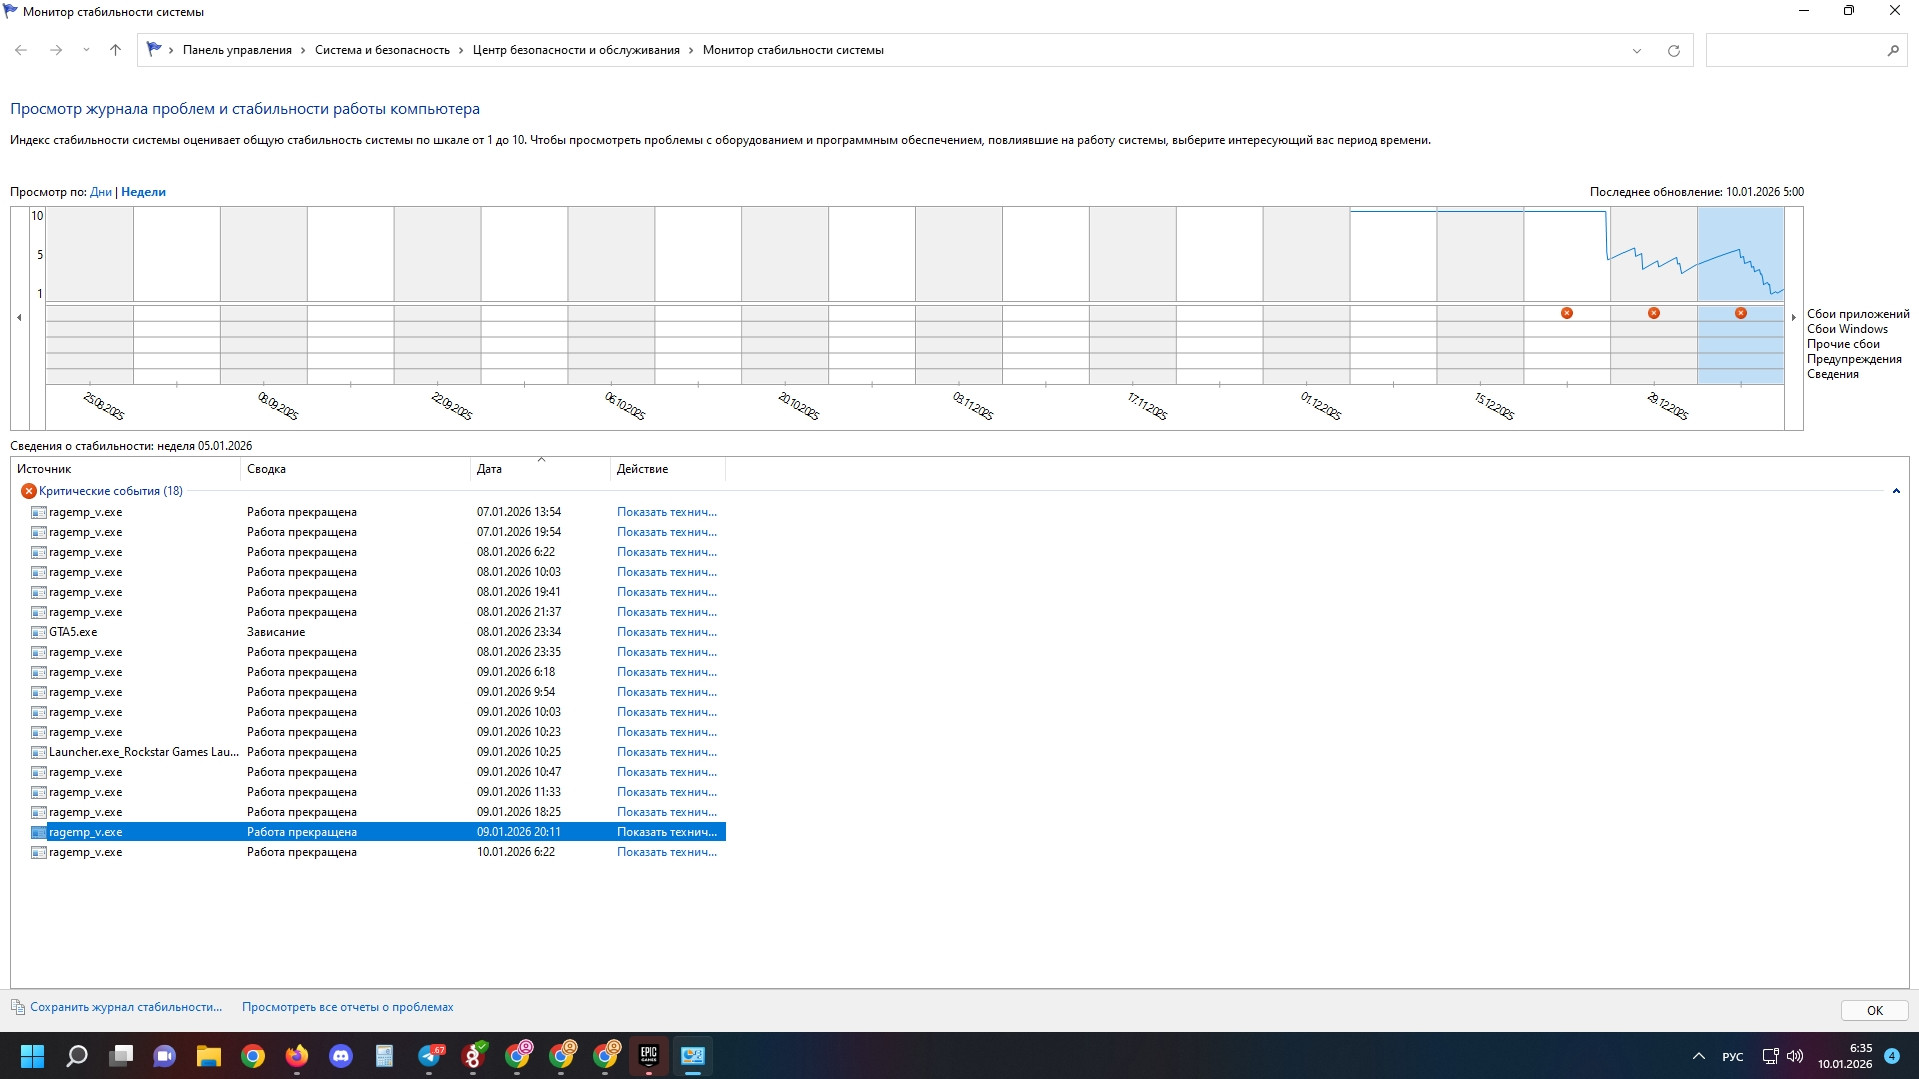Switch chart view to Дни
The width and height of the screenshot is (1919, 1079).
100,192
